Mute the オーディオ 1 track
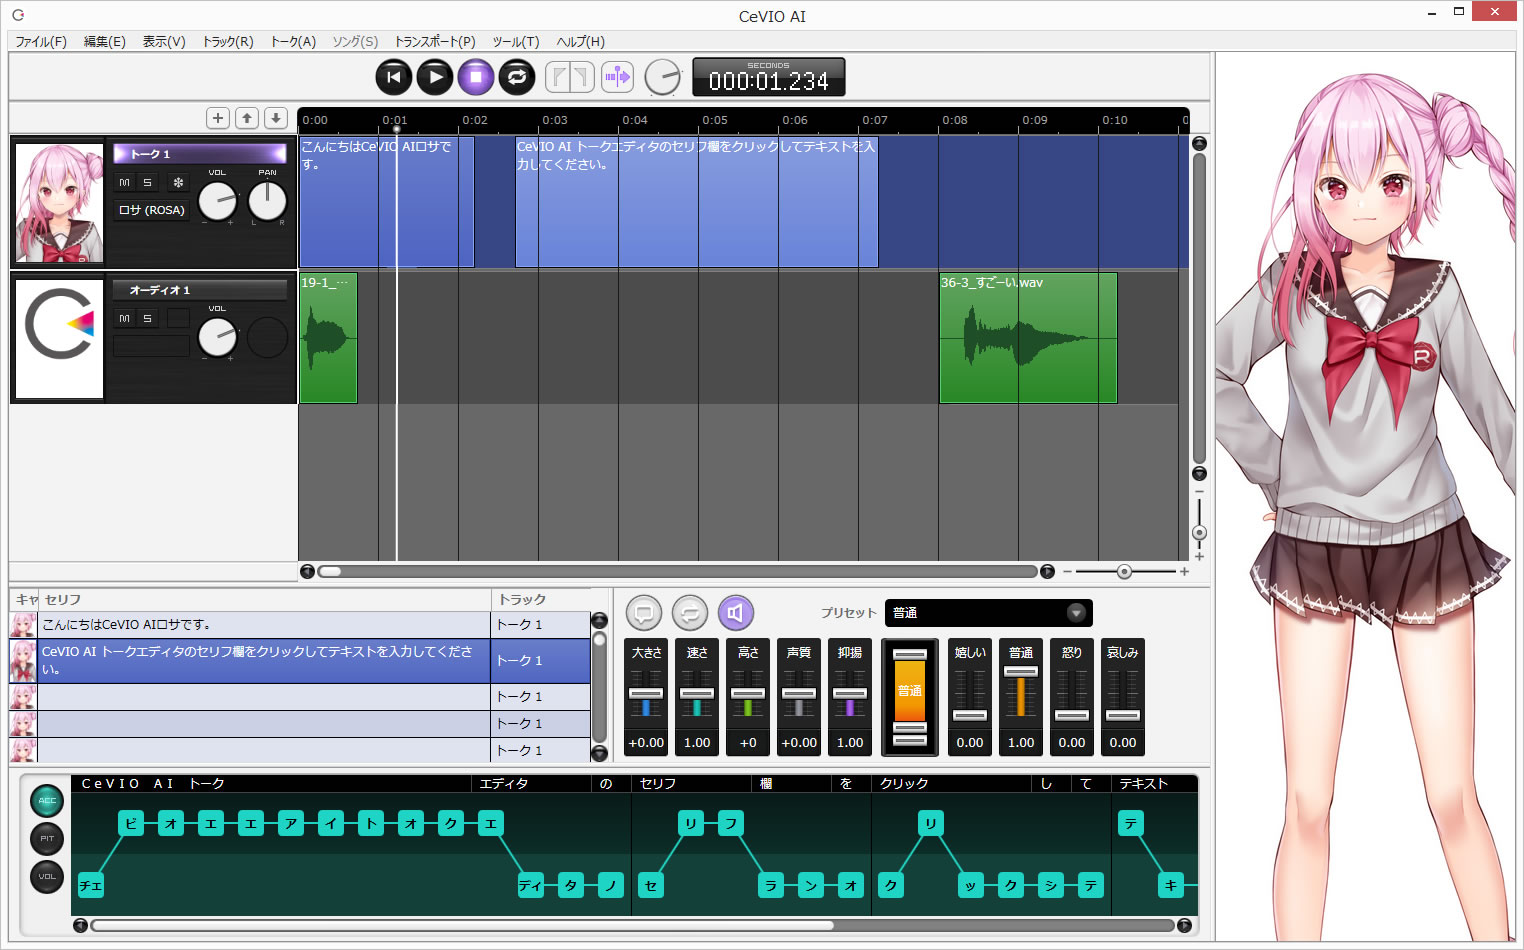1524x950 pixels. coord(124,318)
